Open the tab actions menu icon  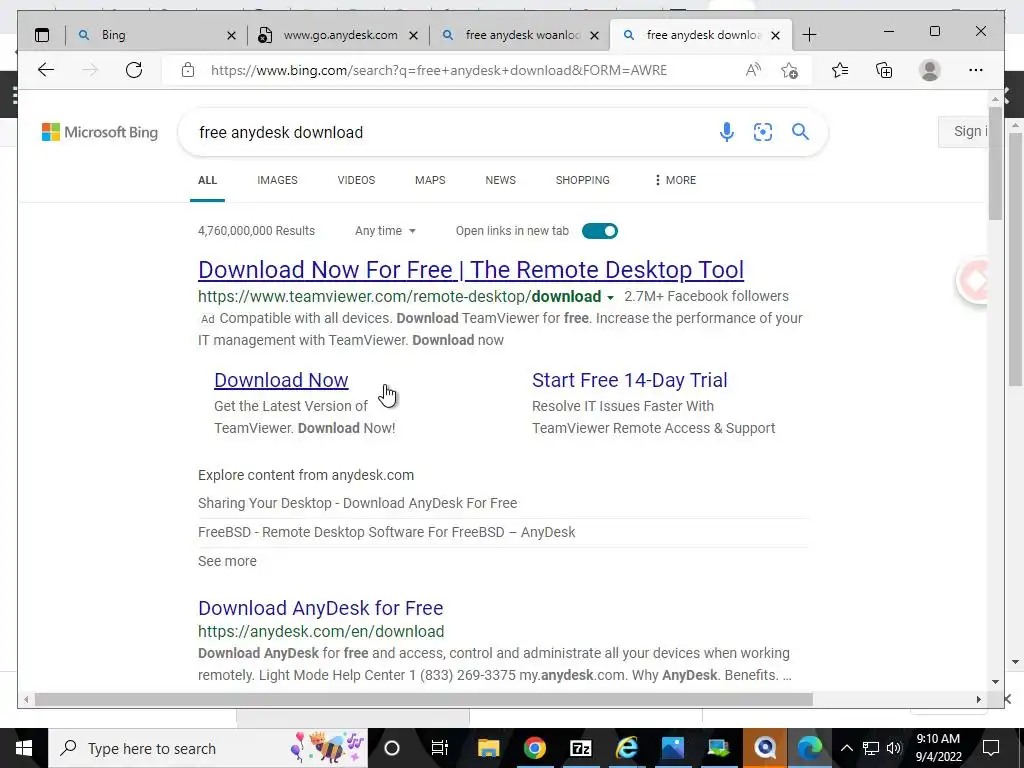click(42, 35)
